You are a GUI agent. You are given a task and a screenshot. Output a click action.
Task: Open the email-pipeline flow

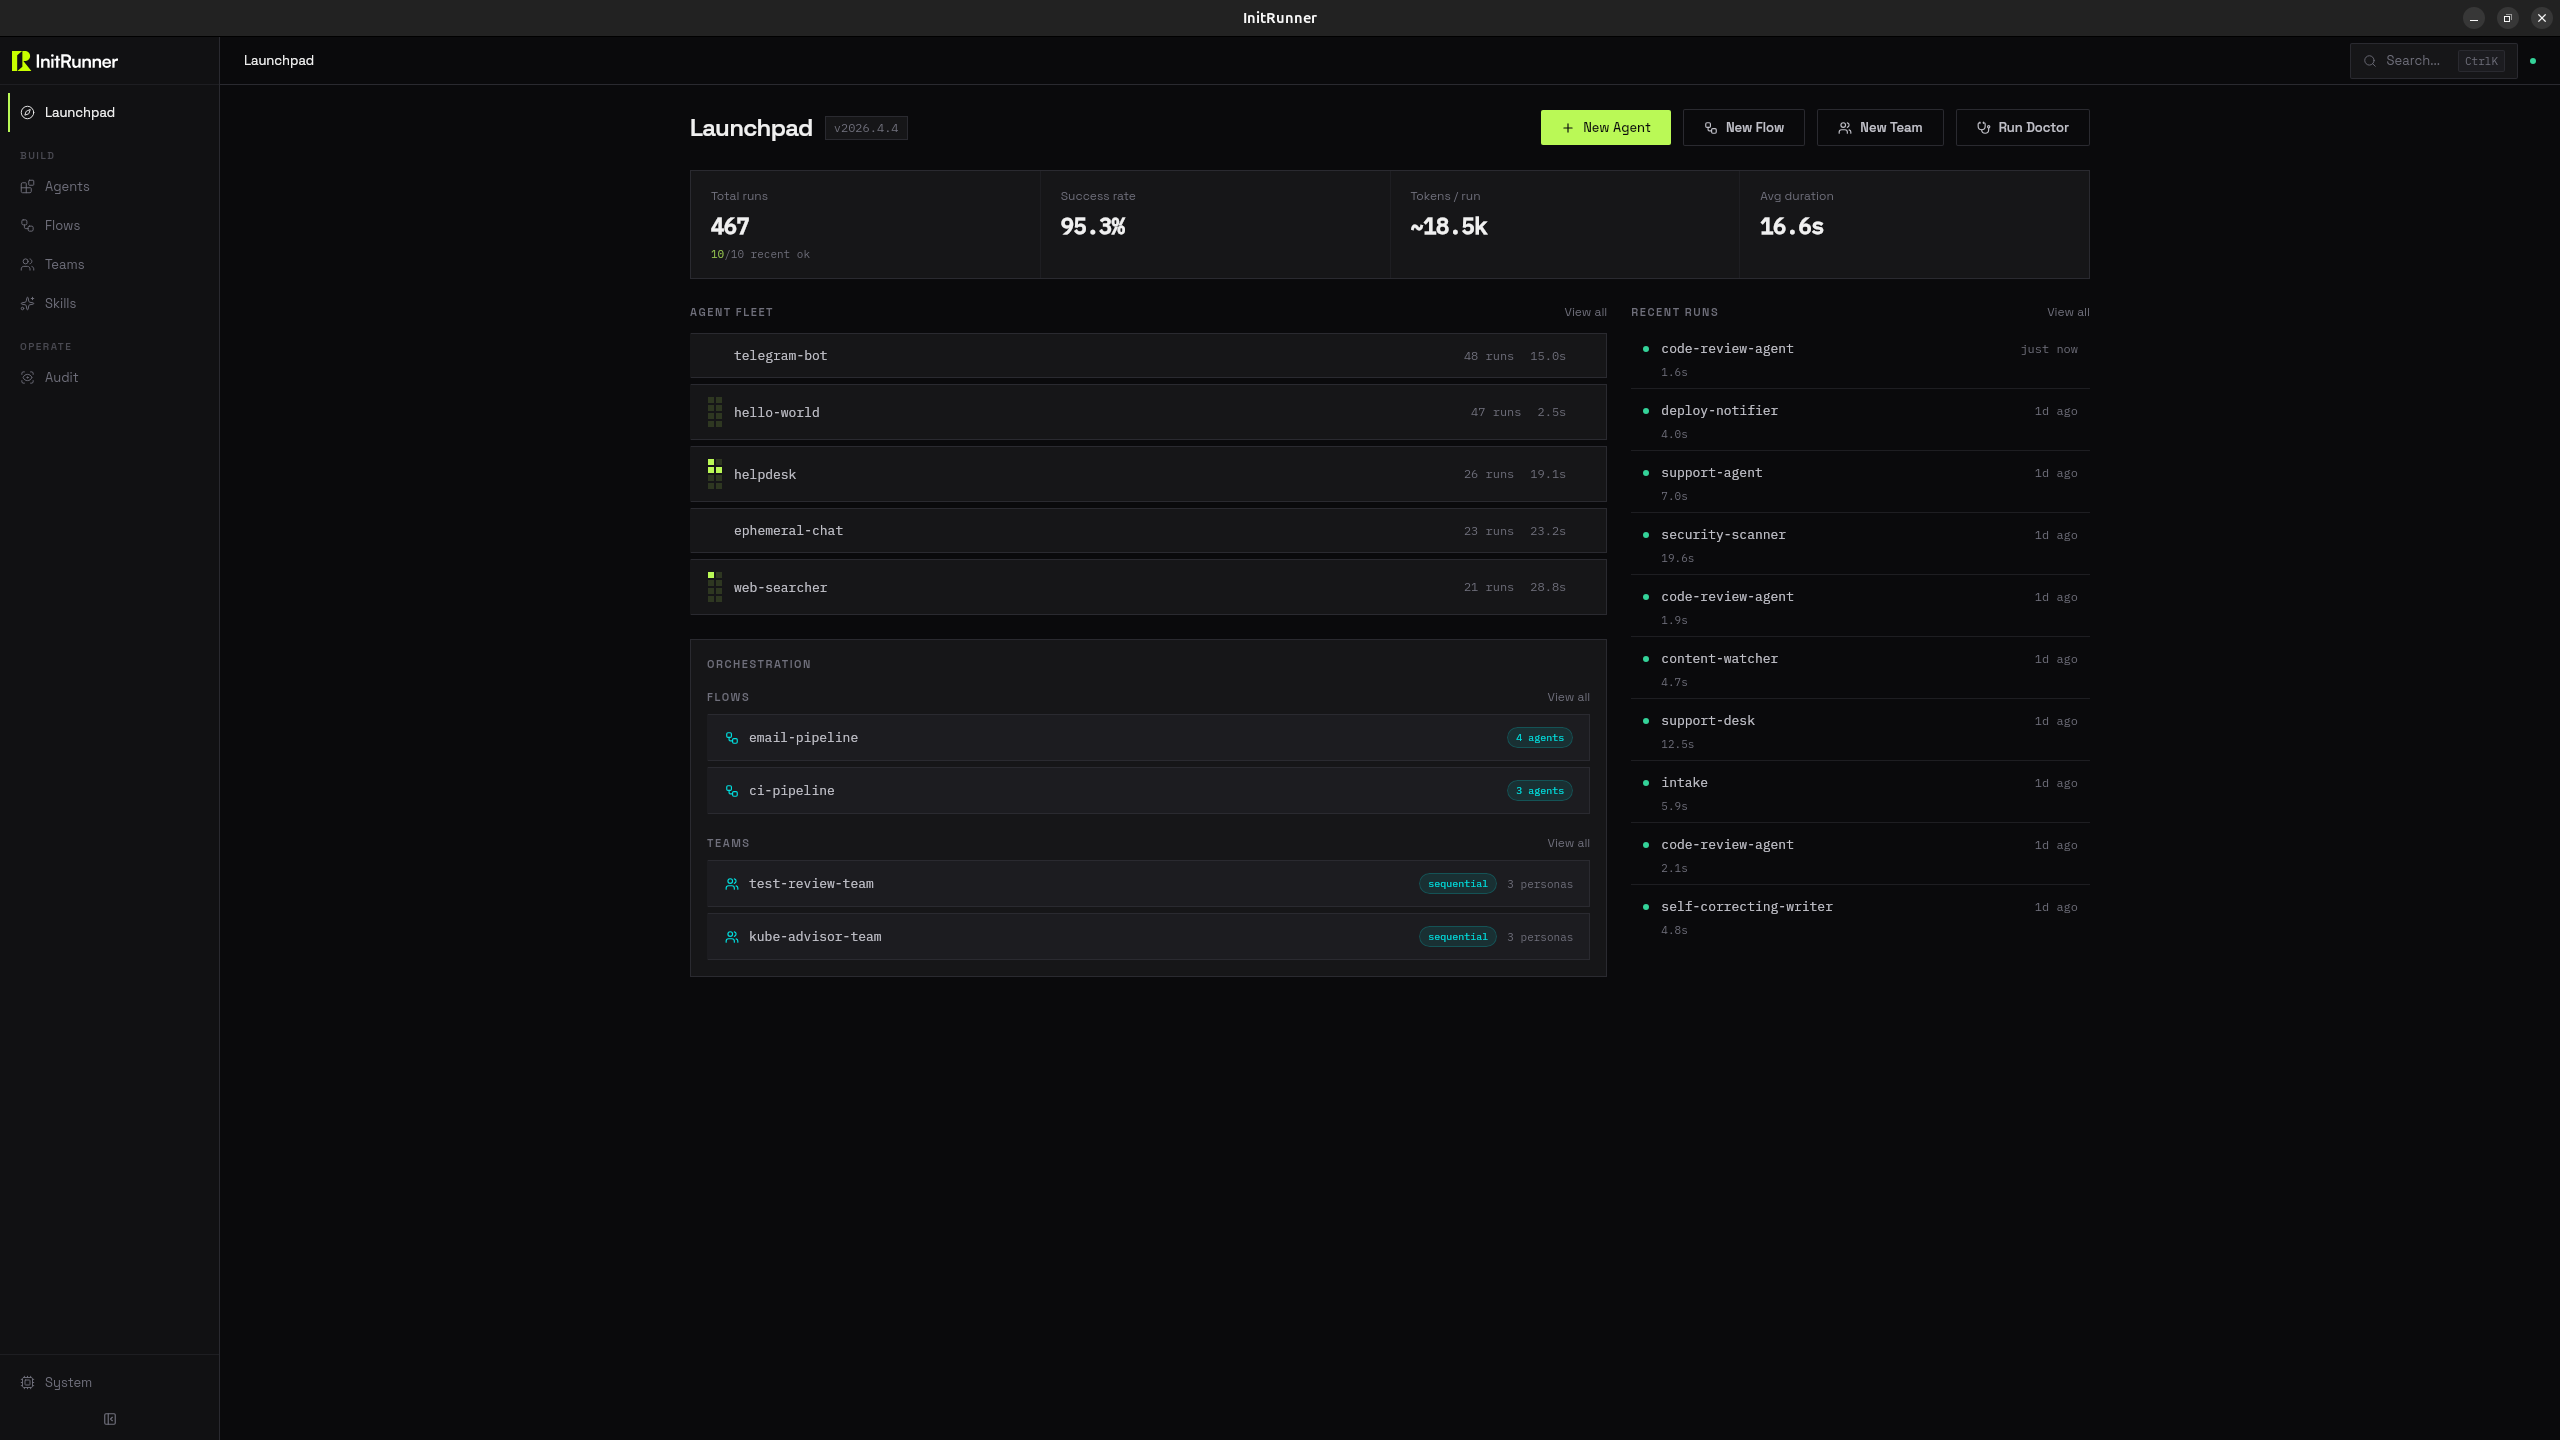[1148, 738]
